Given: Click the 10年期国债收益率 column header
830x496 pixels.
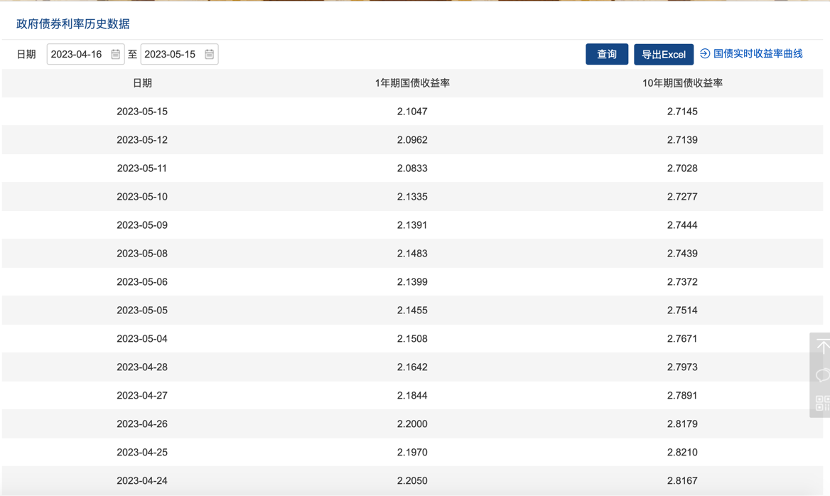Looking at the screenshot, I should tap(682, 83).
